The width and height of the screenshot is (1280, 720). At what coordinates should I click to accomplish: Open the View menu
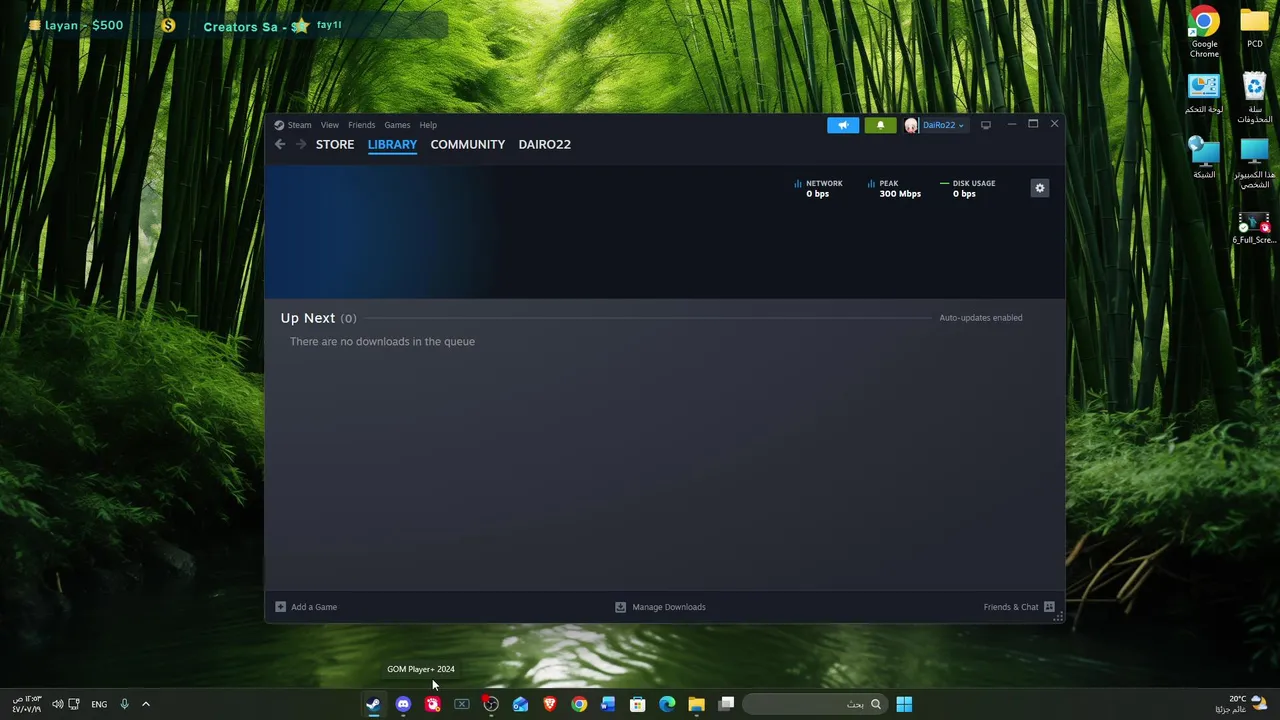click(x=330, y=125)
